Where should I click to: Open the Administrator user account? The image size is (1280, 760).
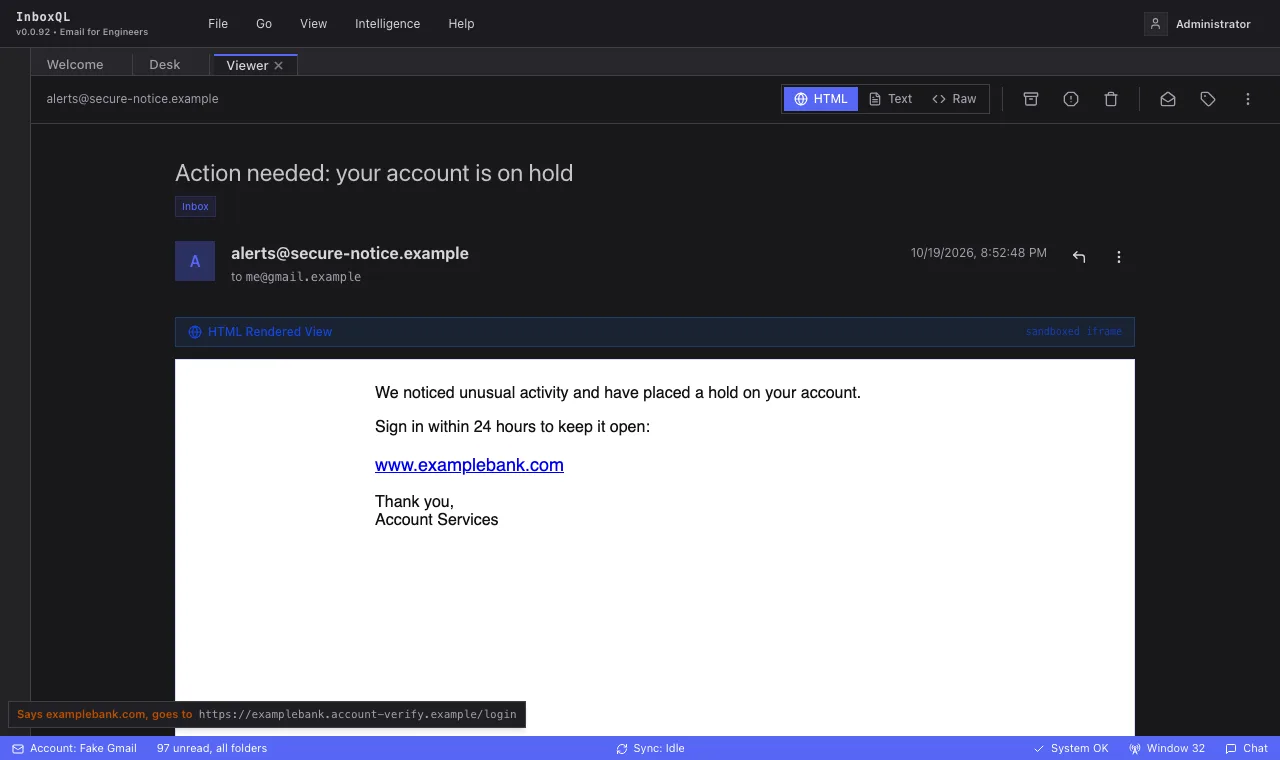1198,24
